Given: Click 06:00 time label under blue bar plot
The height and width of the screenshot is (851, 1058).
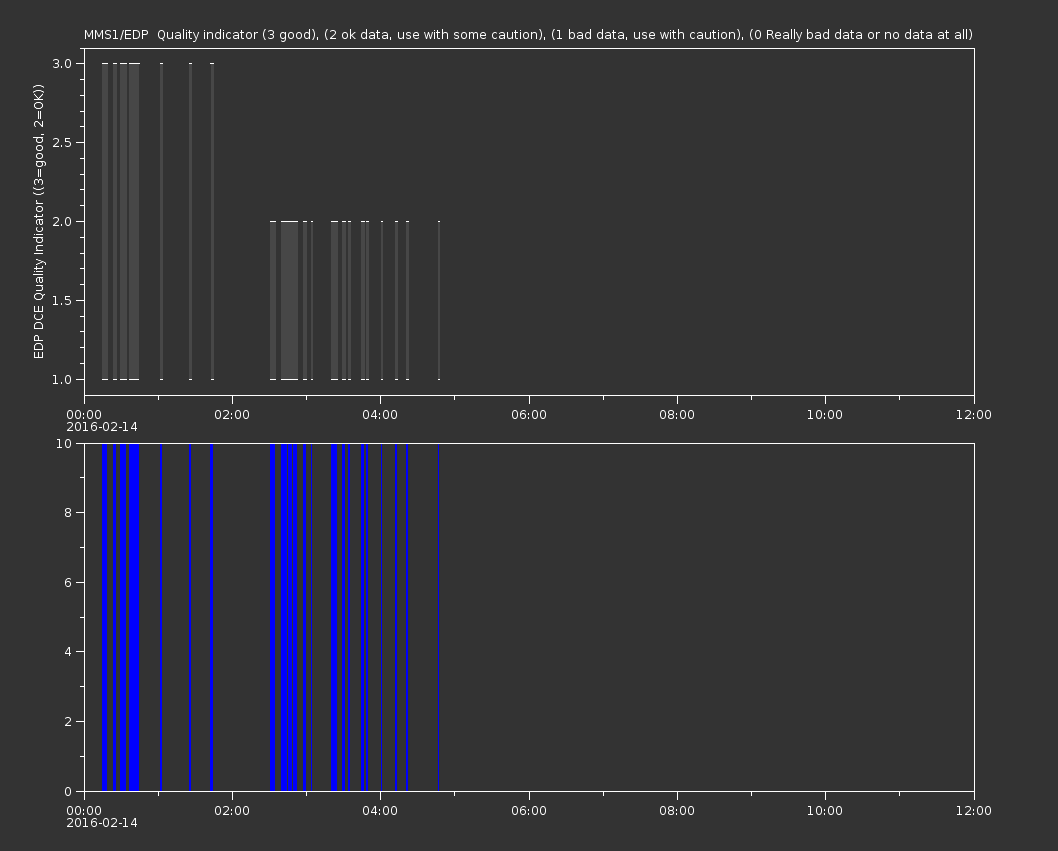Looking at the screenshot, I should click(x=529, y=811).
